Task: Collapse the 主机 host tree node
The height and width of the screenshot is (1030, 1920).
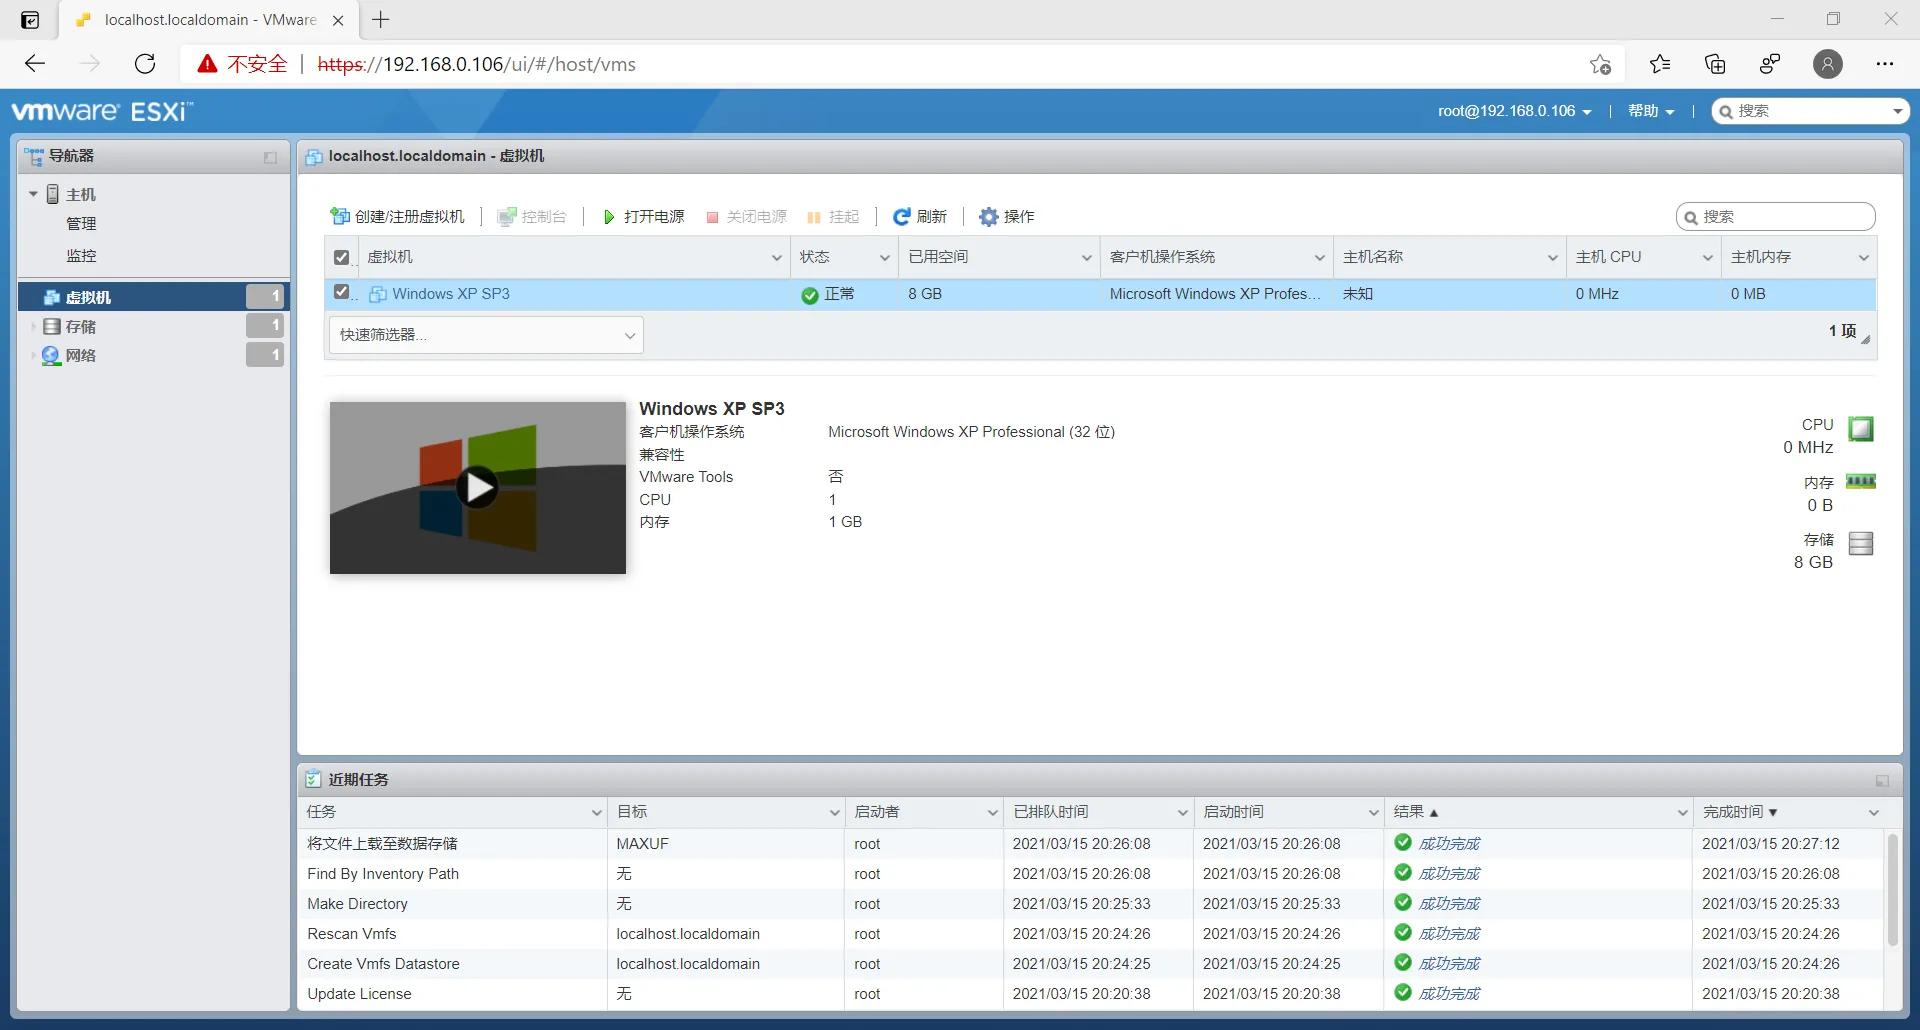Action: pyautogui.click(x=33, y=194)
